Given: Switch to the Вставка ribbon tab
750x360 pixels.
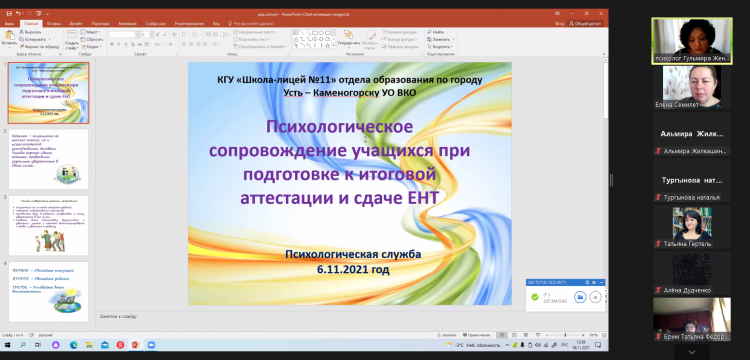Looking at the screenshot, I should click(x=54, y=23).
